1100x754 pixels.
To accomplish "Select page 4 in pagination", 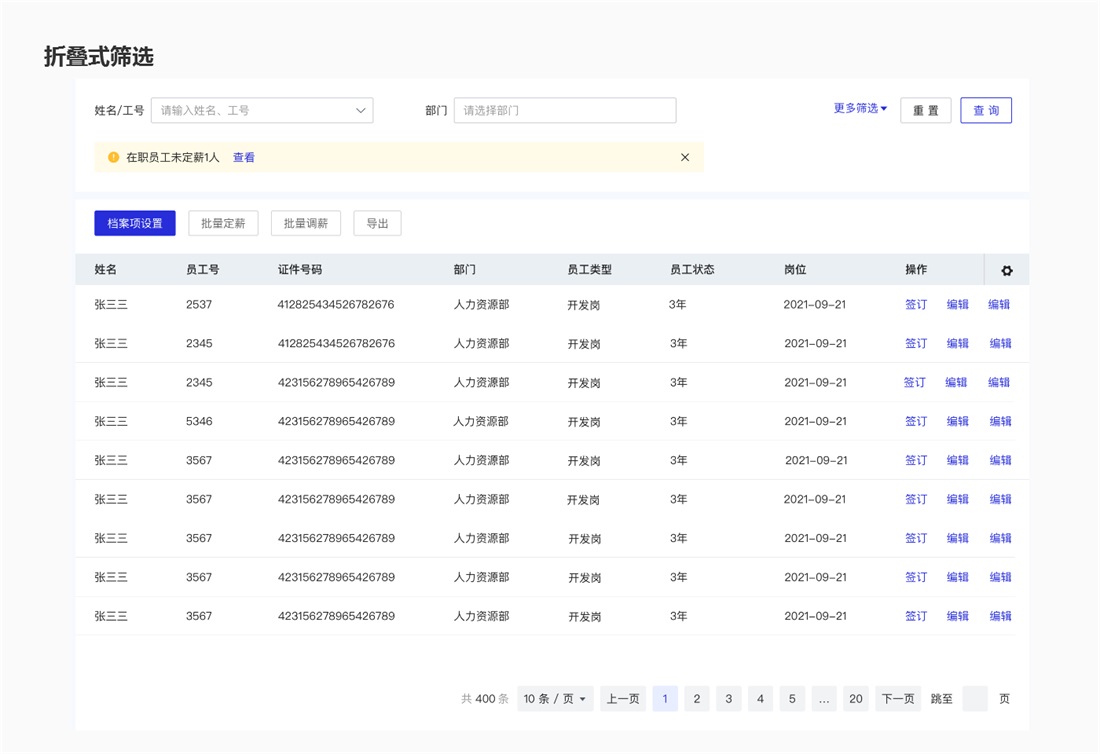I will click(x=760, y=699).
